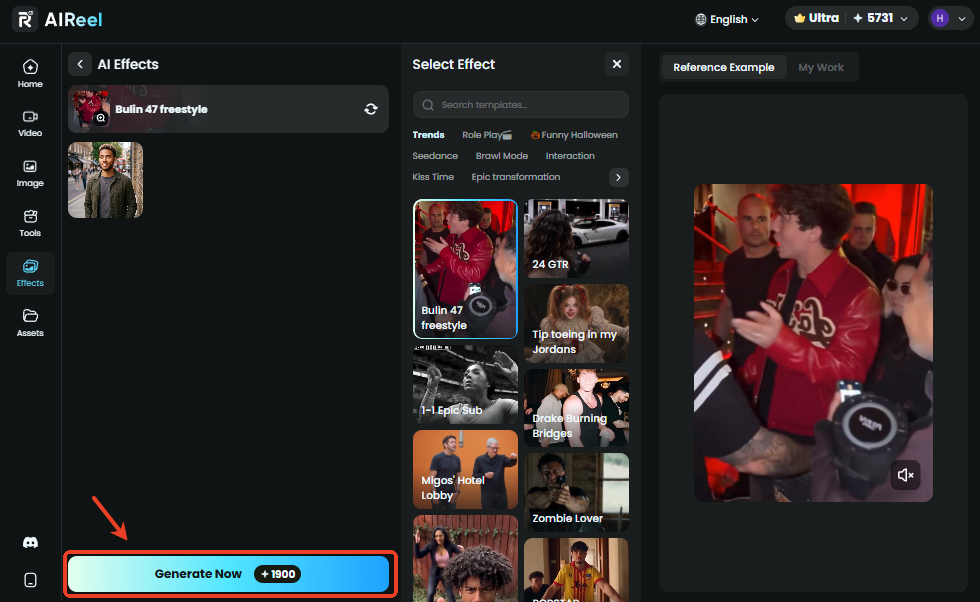Image resolution: width=980 pixels, height=602 pixels.
Task: Switch to the Reference Example tab
Action: point(724,67)
